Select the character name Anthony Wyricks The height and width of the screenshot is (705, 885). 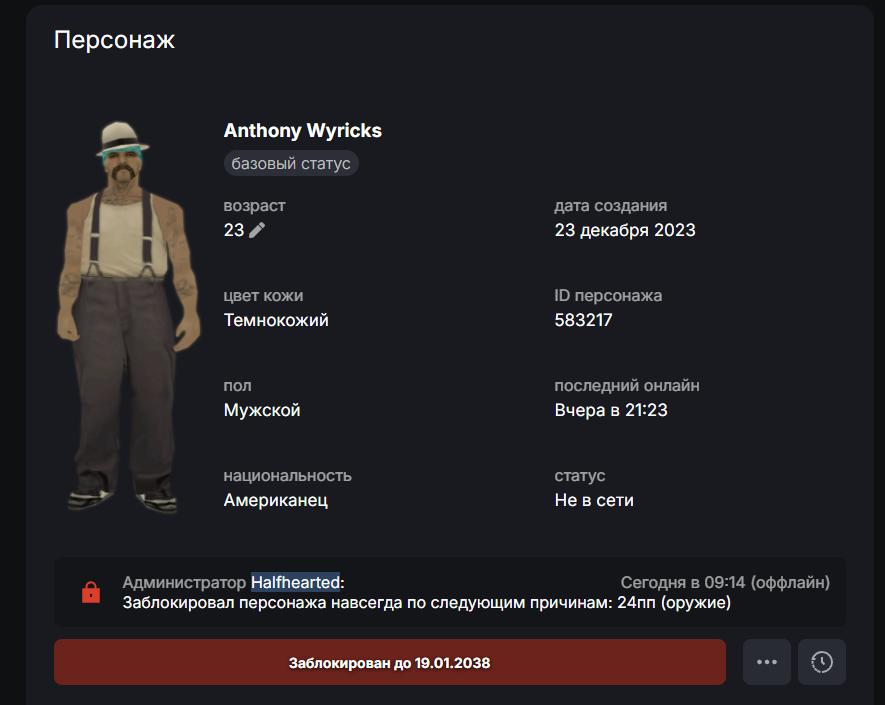(303, 130)
